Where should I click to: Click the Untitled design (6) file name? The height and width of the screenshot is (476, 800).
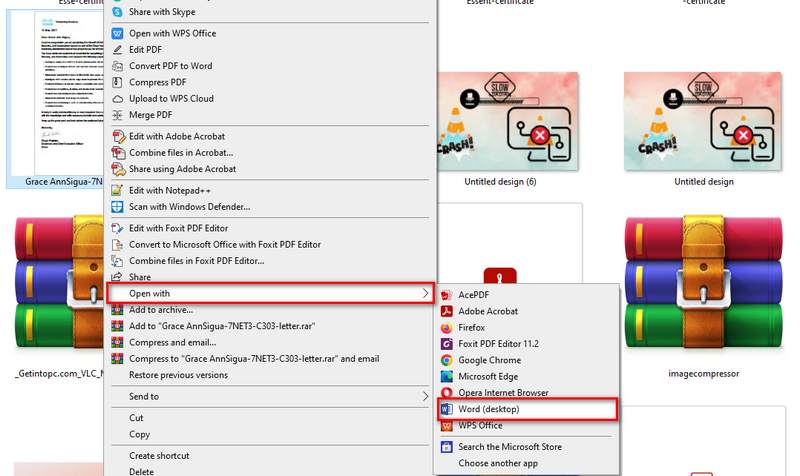pos(500,182)
